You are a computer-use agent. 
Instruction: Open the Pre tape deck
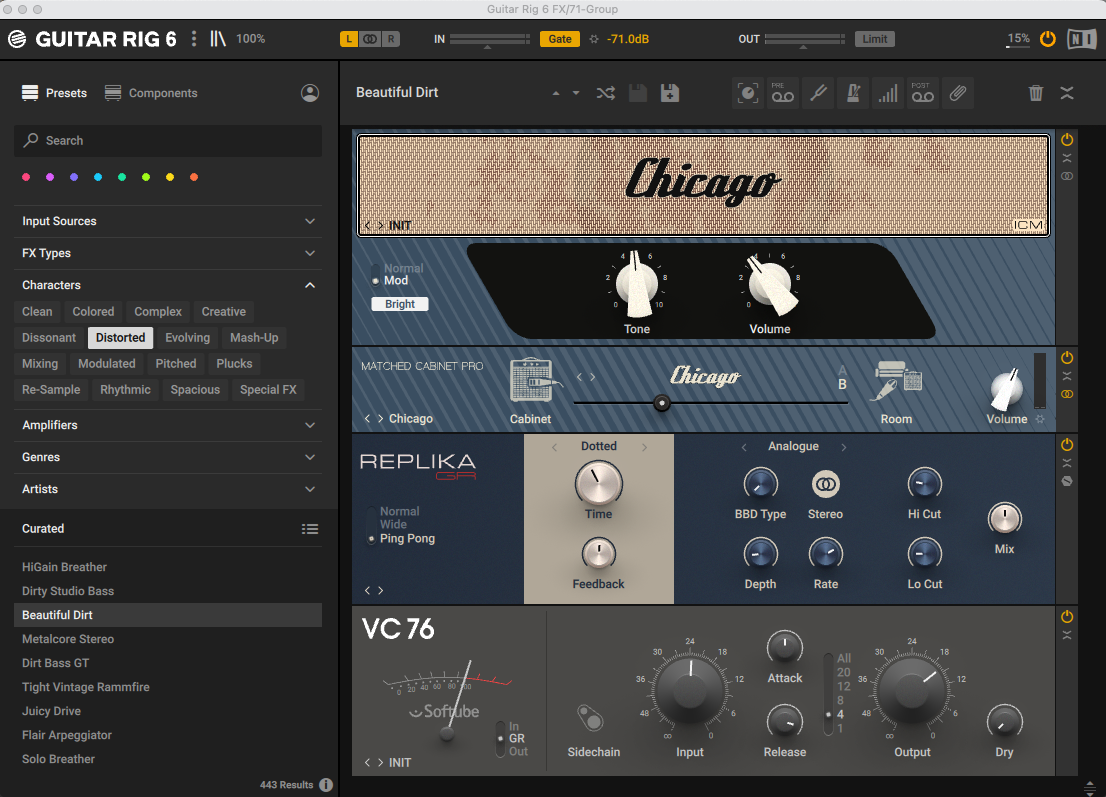[783, 93]
